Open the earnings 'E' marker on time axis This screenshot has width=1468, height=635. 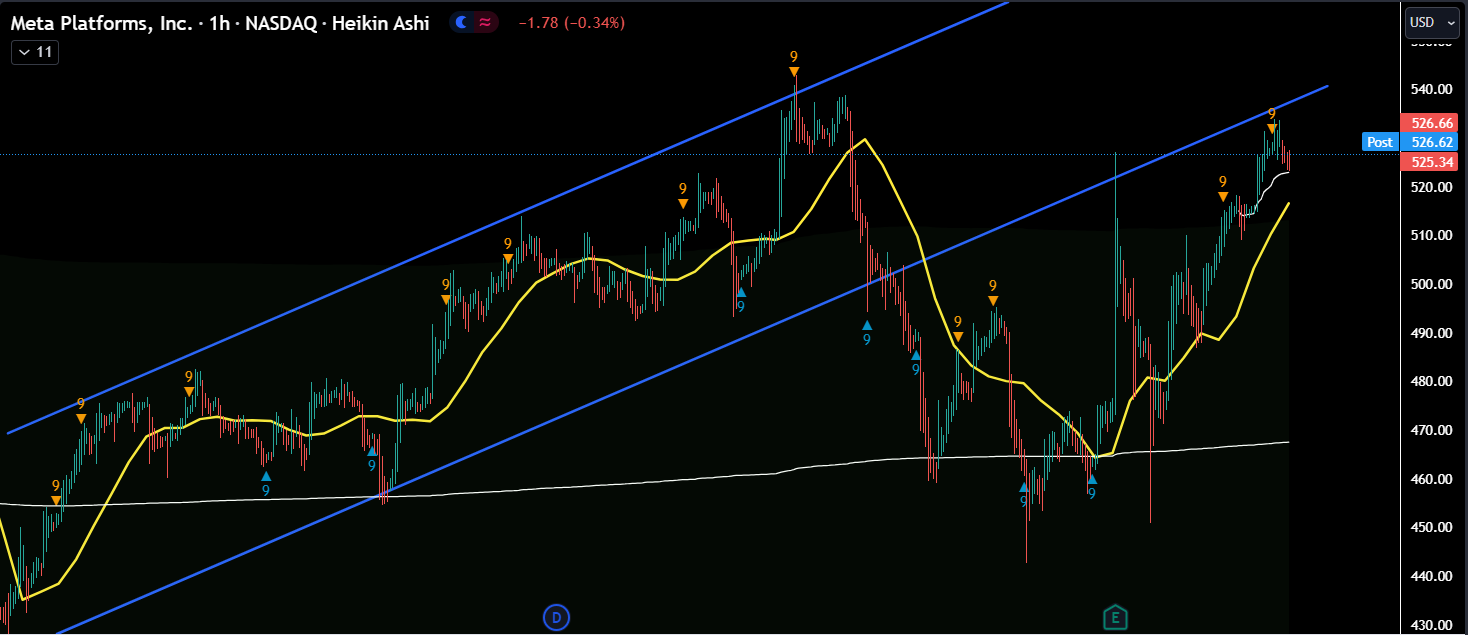[1114, 617]
